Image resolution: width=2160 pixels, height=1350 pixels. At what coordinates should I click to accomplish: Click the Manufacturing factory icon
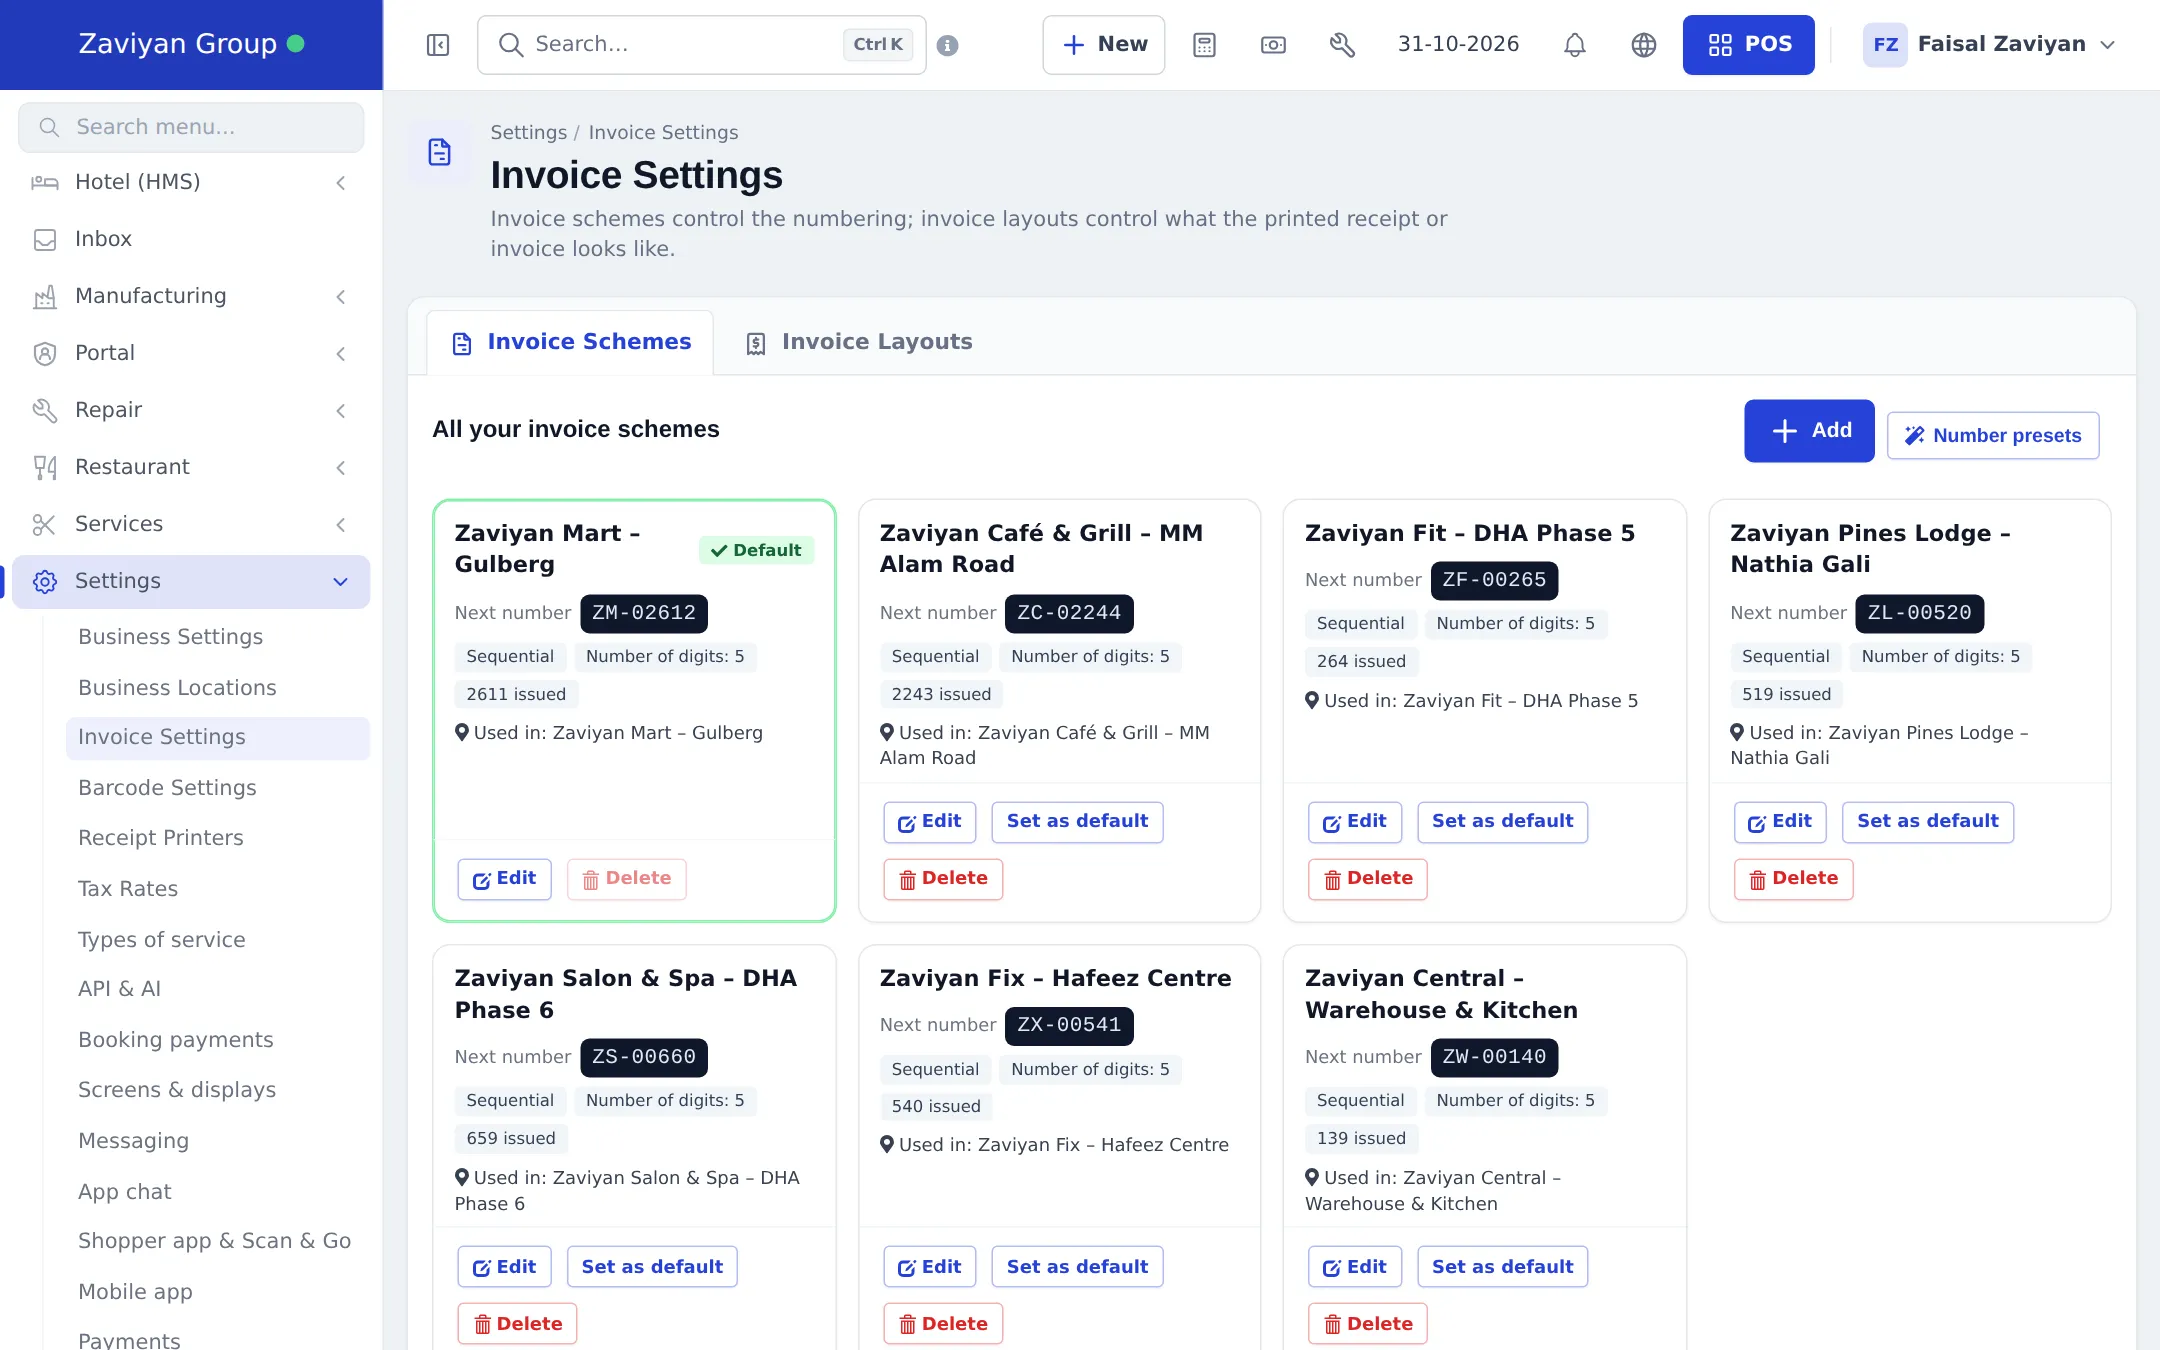point(45,296)
